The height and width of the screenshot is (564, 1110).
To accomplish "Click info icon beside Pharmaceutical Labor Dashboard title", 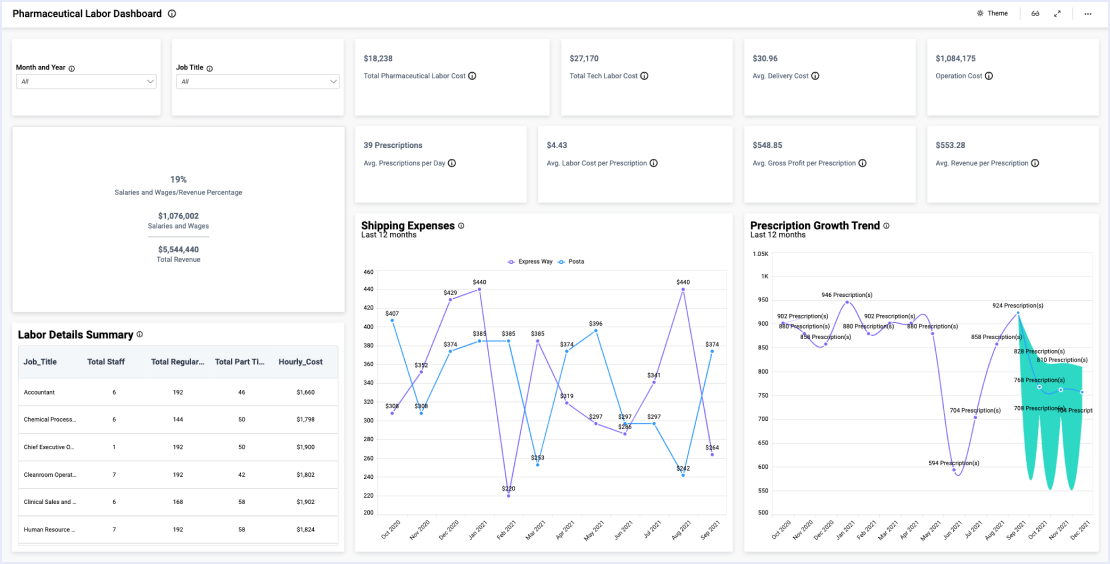I will coord(172,14).
